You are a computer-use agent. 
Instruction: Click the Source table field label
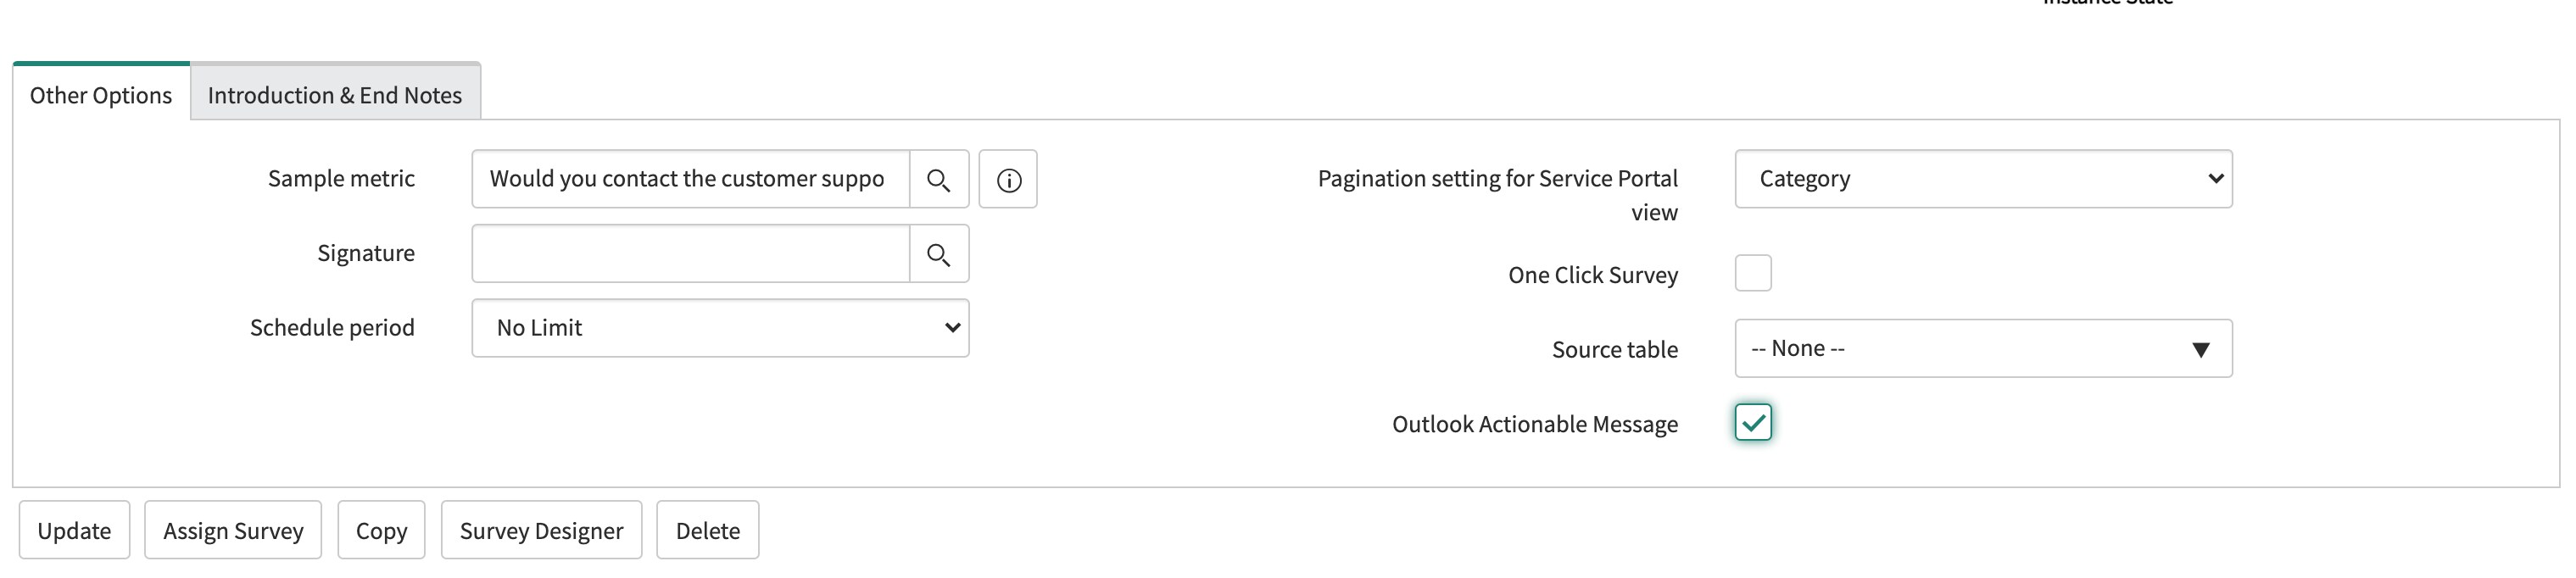(x=1615, y=349)
